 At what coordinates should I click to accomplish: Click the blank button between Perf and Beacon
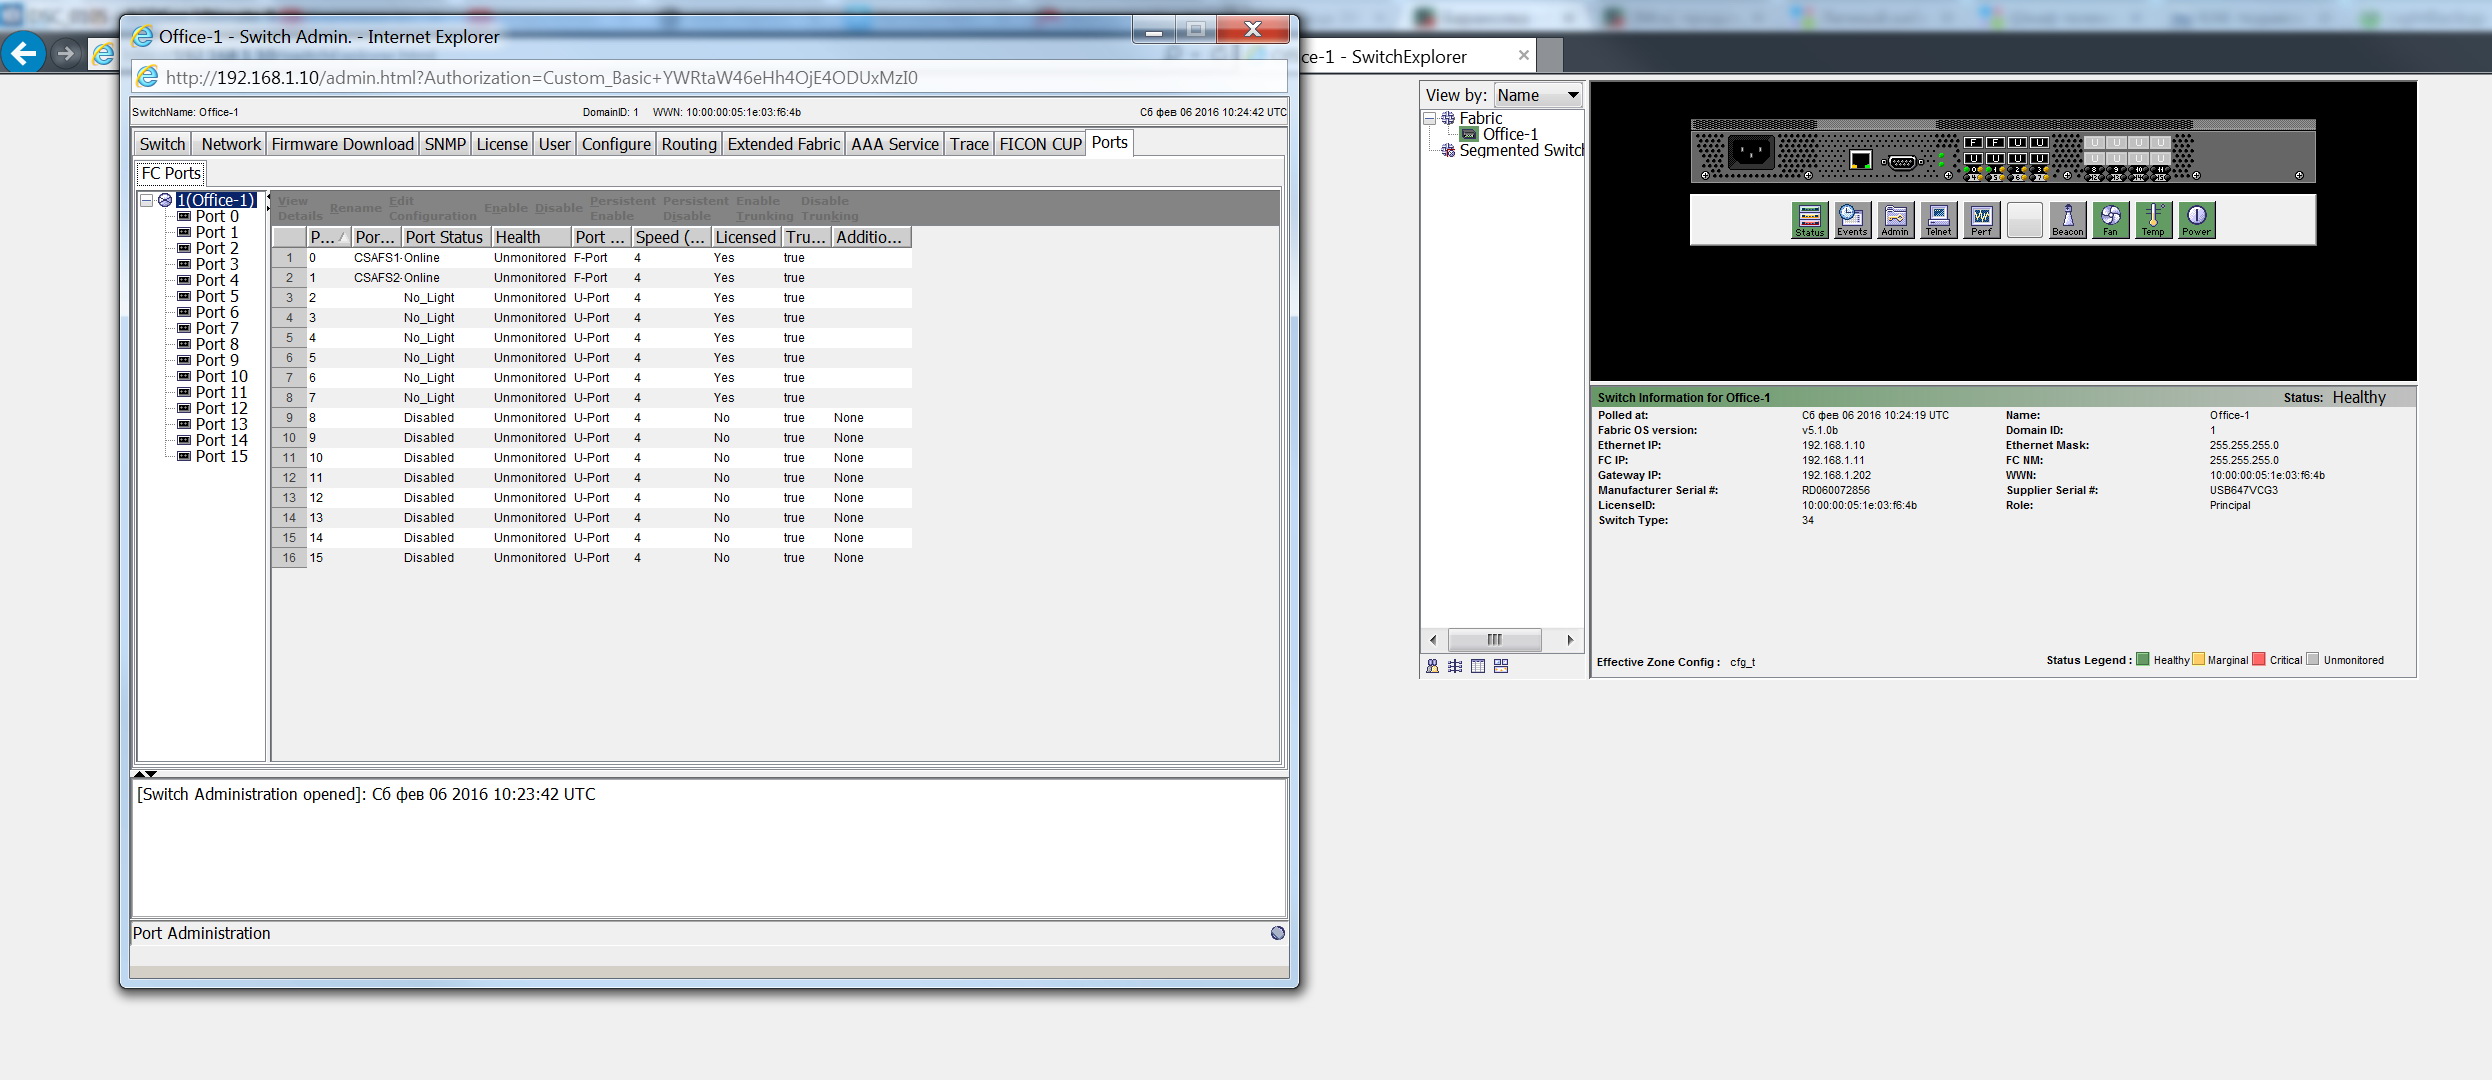[2024, 220]
